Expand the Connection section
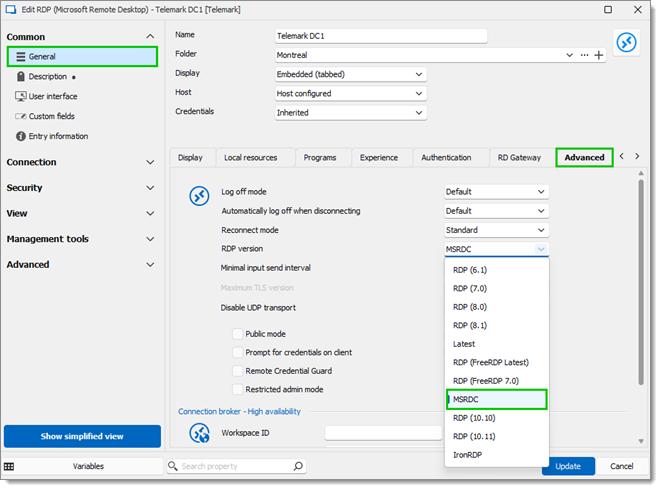The image size is (661, 490). (150, 162)
